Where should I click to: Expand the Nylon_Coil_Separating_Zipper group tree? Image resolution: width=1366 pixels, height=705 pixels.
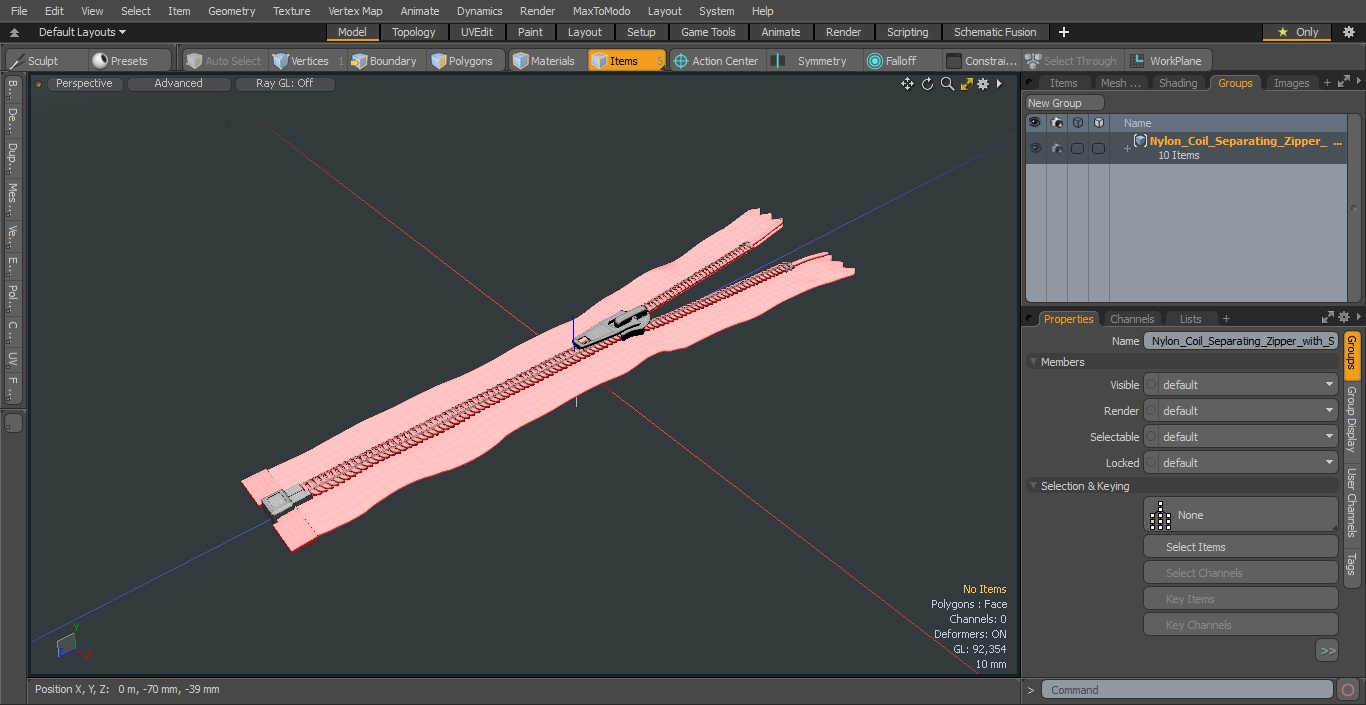1127,149
